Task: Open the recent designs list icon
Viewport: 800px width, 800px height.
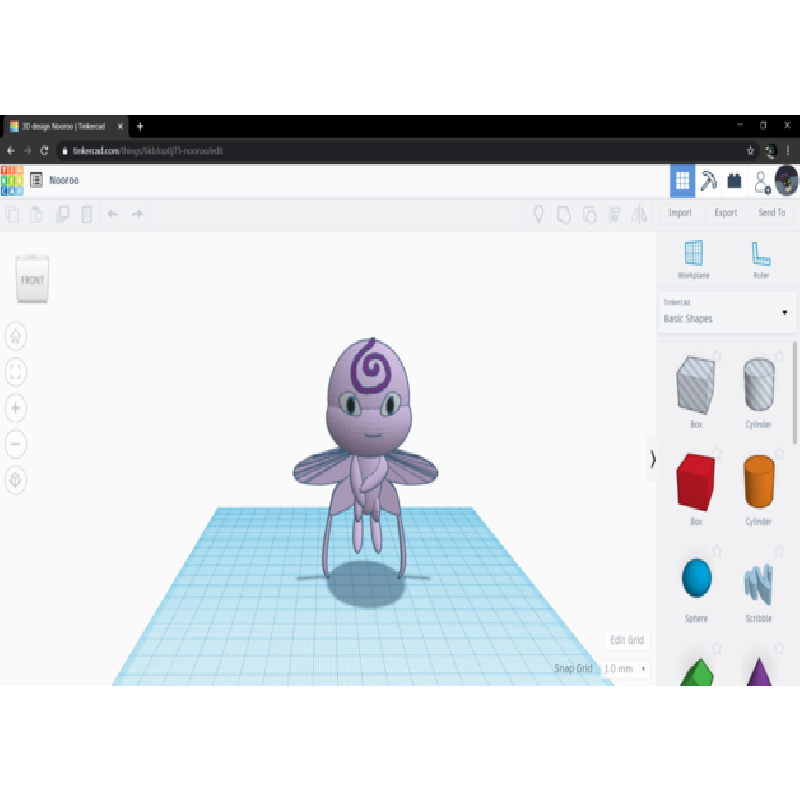Action: click(x=36, y=180)
